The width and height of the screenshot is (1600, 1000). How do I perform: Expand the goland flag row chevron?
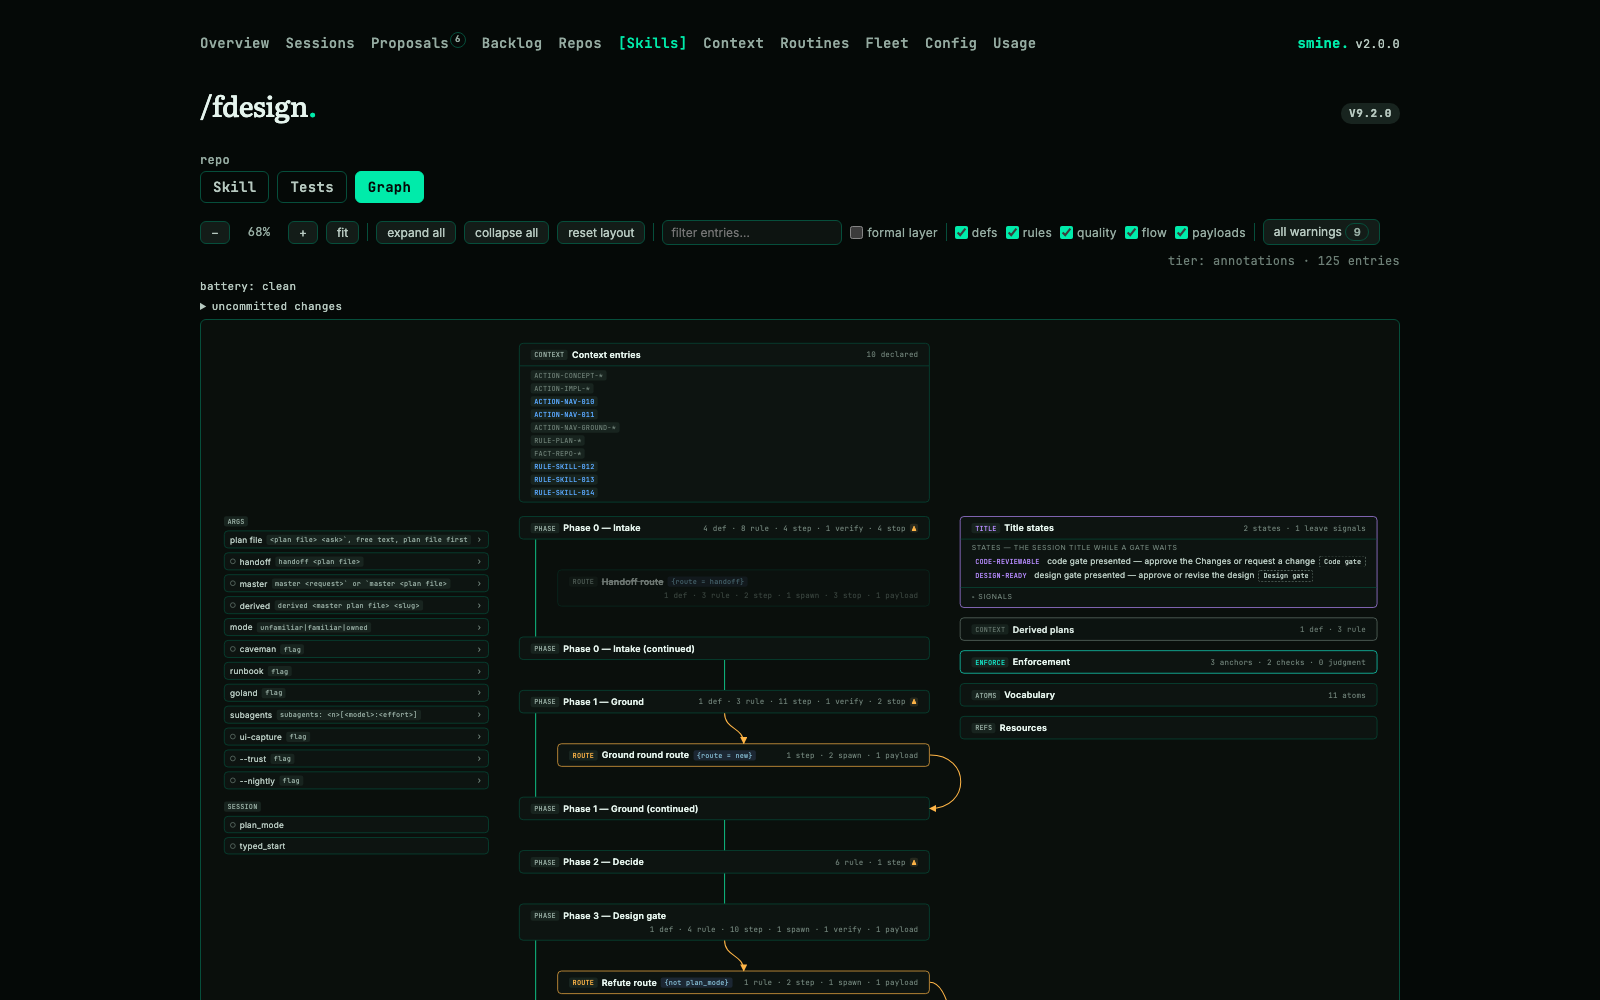tap(479, 693)
